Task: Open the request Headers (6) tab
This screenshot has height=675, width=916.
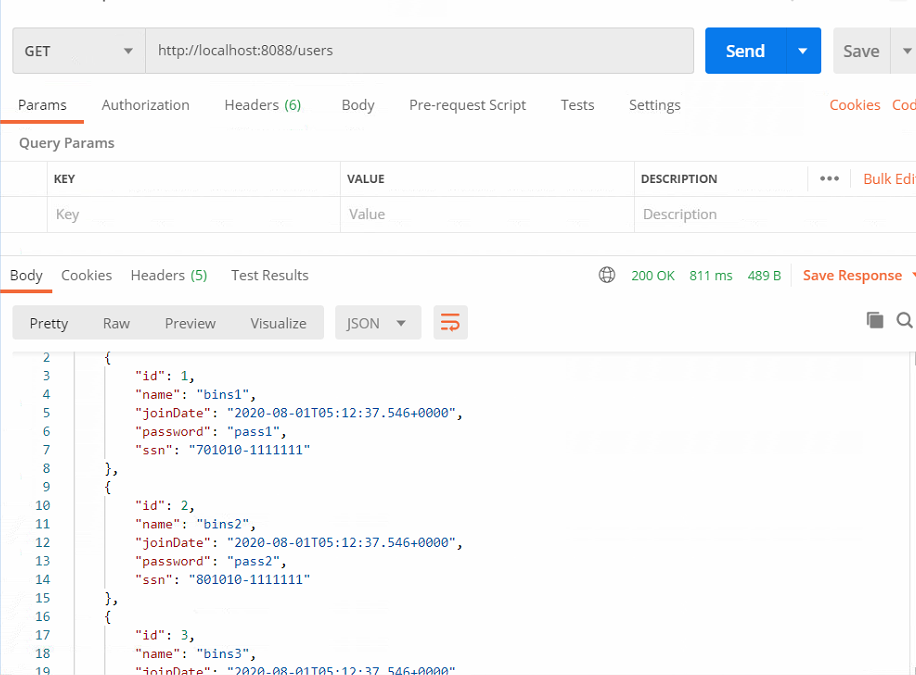Action: [262, 105]
